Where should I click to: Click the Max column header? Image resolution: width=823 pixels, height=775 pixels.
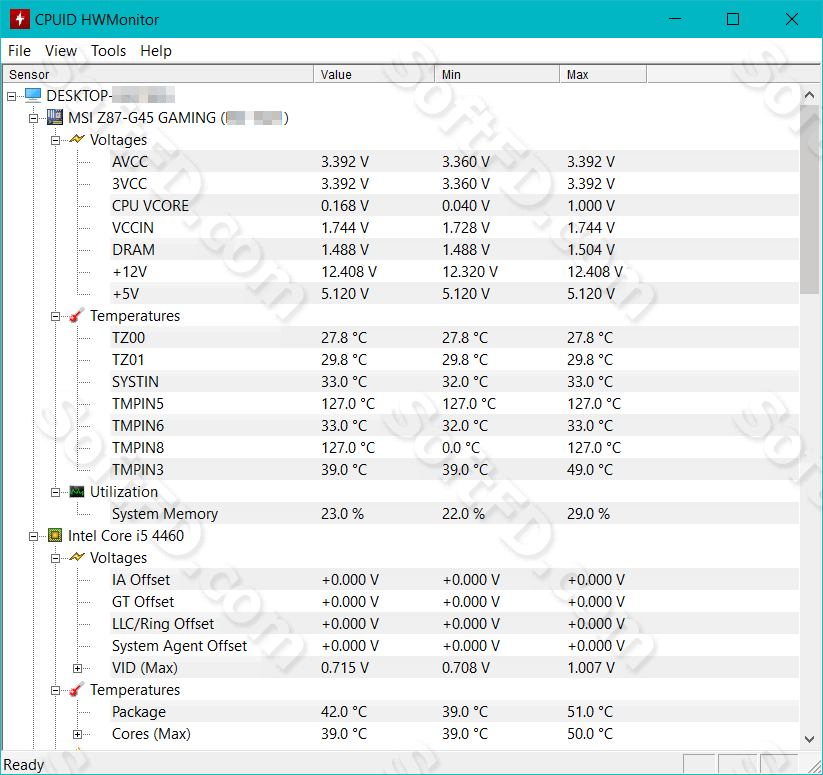coord(603,75)
